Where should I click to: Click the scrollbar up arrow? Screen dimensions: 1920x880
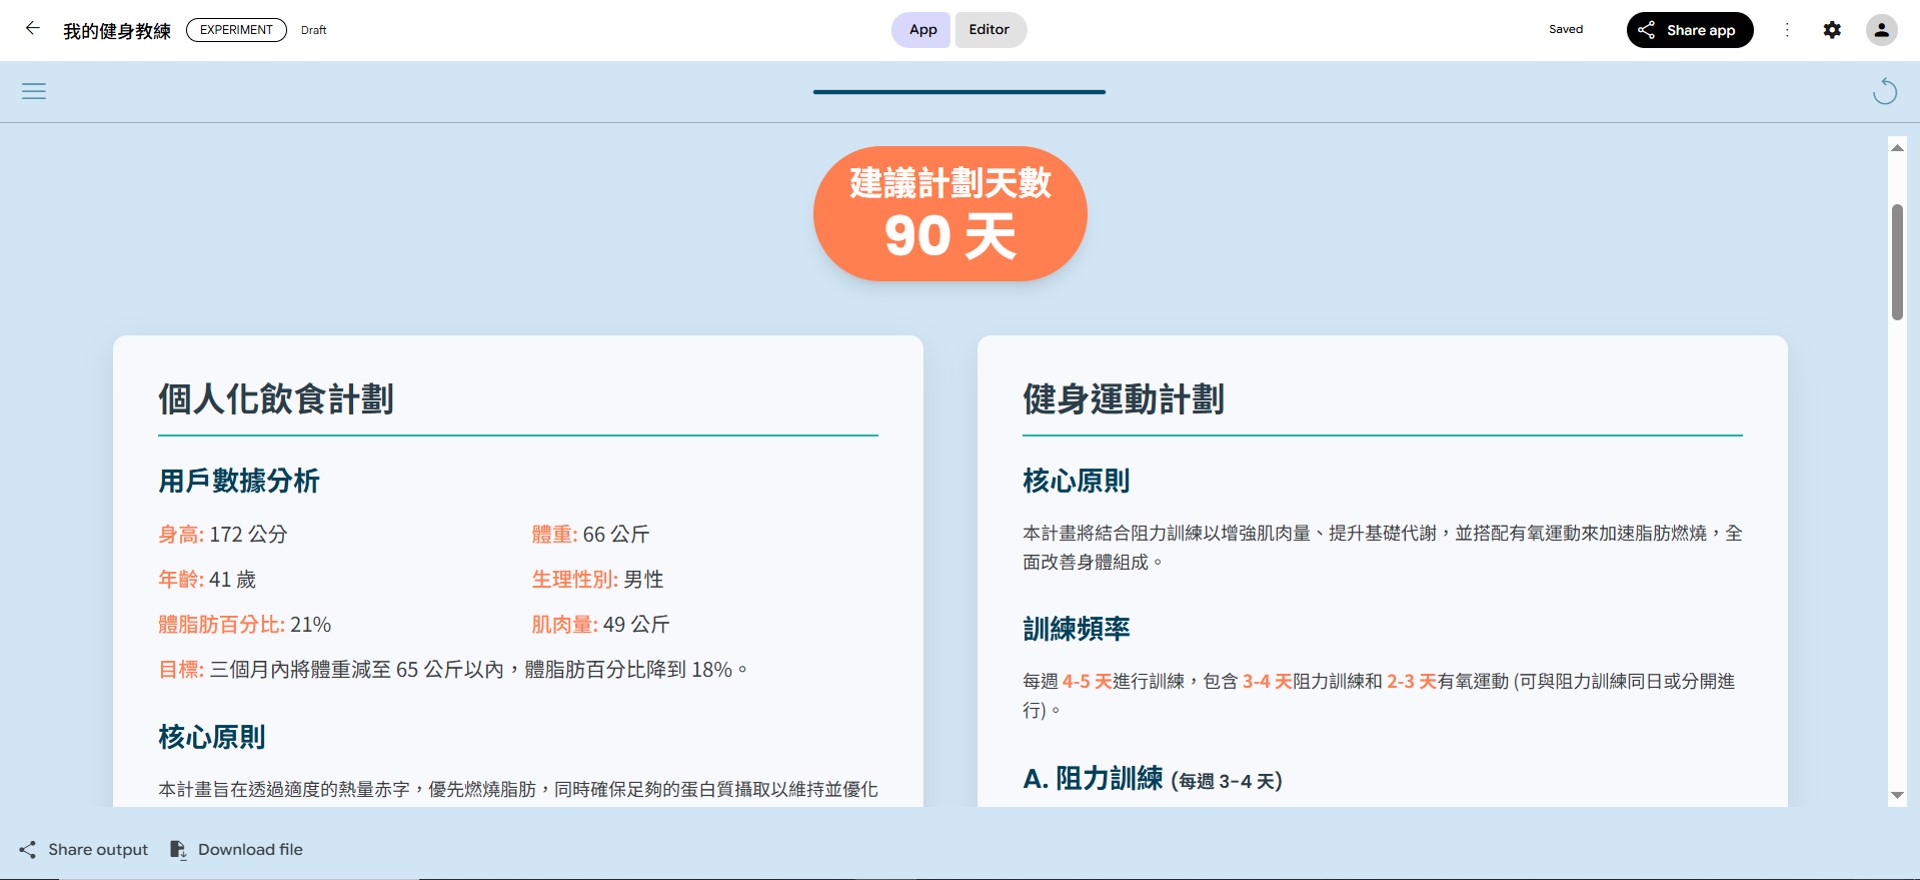[x=1897, y=148]
